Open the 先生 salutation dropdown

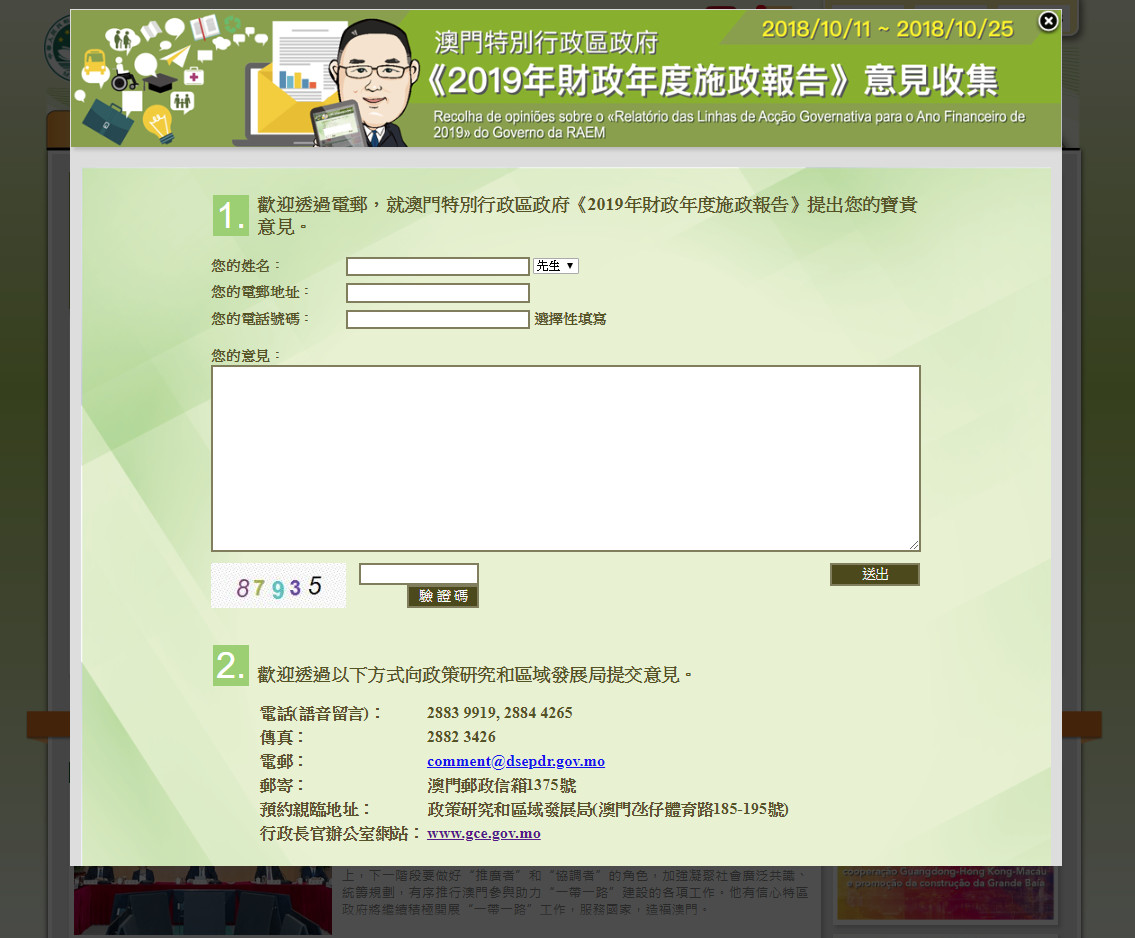tap(556, 266)
